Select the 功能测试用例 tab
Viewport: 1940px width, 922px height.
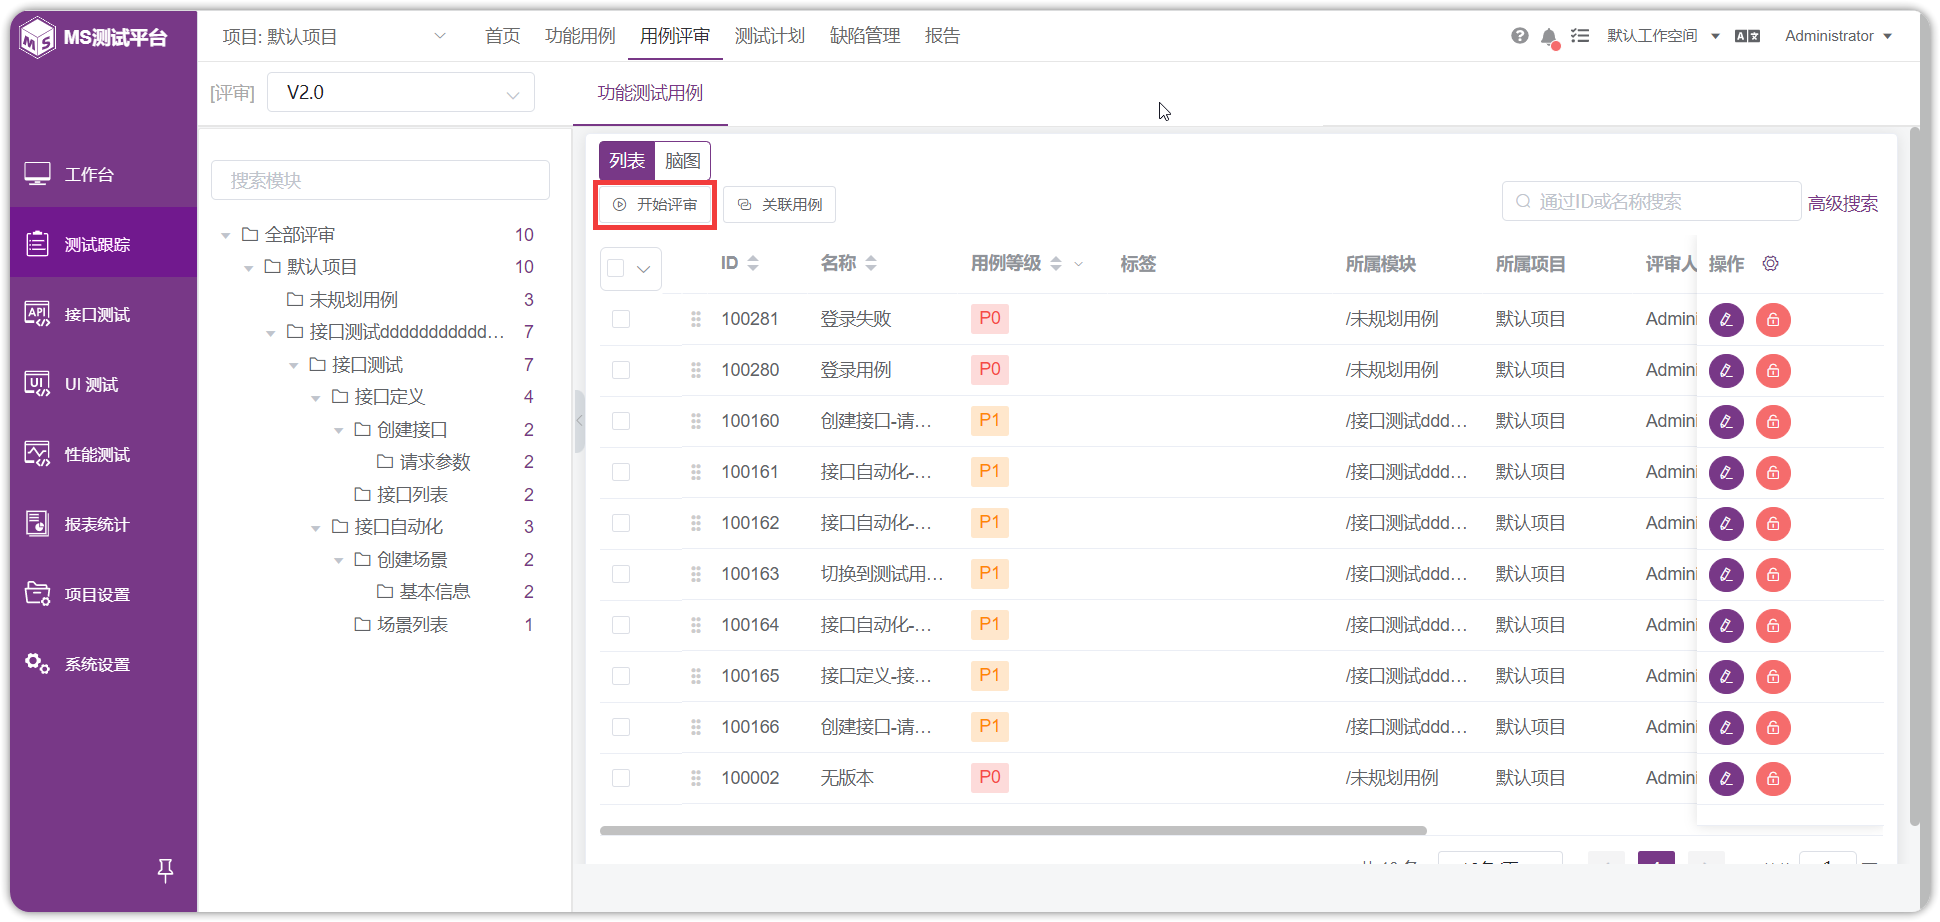[x=650, y=93]
